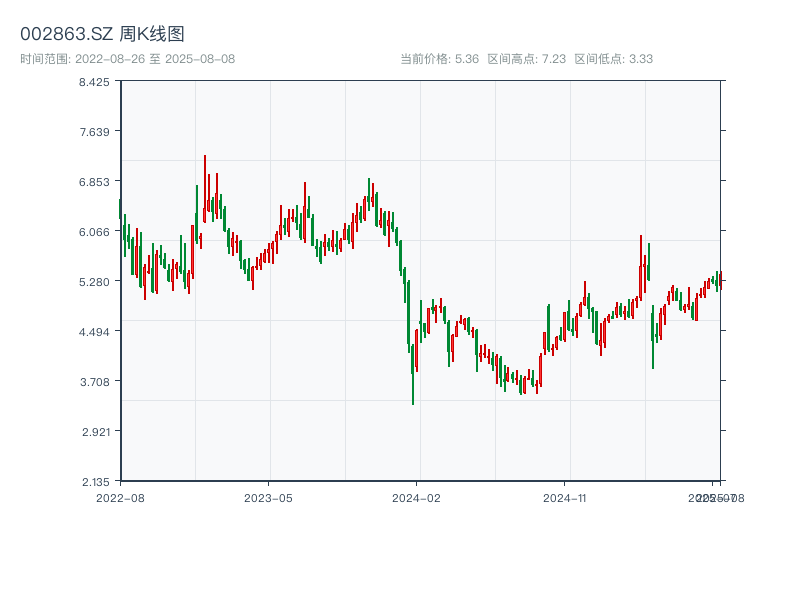Viewport: 800px width, 600px height.
Task: Click the 区间低点 3.33 label
Action: click(613, 59)
